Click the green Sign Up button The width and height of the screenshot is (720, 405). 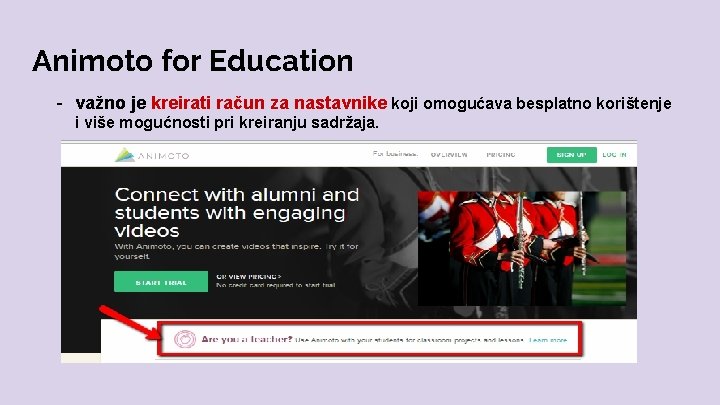572,155
